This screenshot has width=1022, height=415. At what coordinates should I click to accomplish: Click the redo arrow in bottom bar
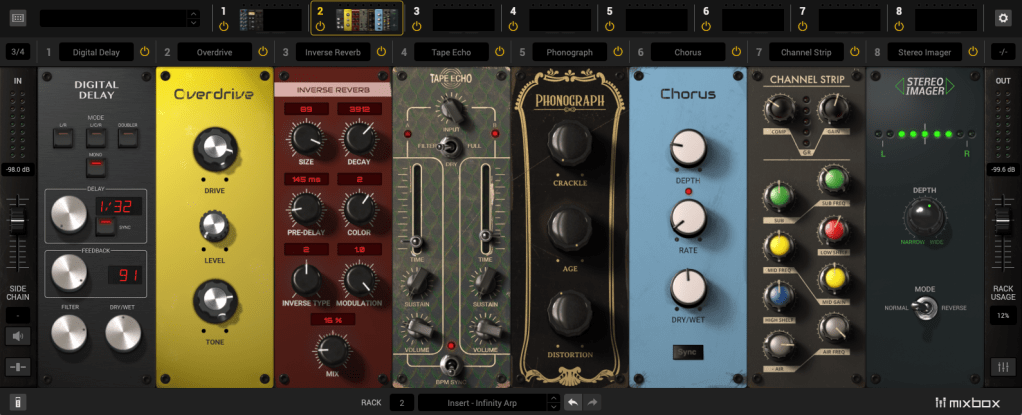tap(592, 402)
